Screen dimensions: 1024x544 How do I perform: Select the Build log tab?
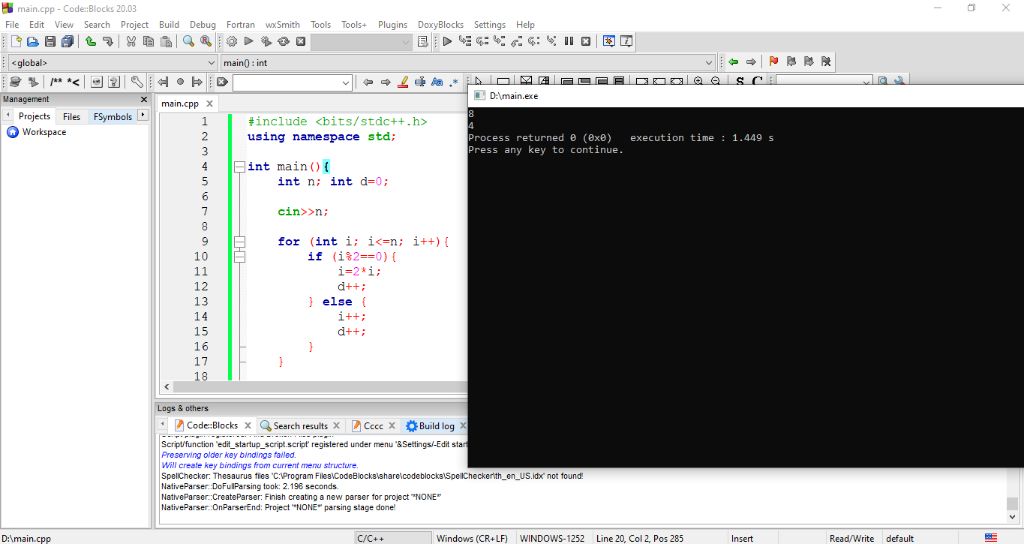coord(430,425)
